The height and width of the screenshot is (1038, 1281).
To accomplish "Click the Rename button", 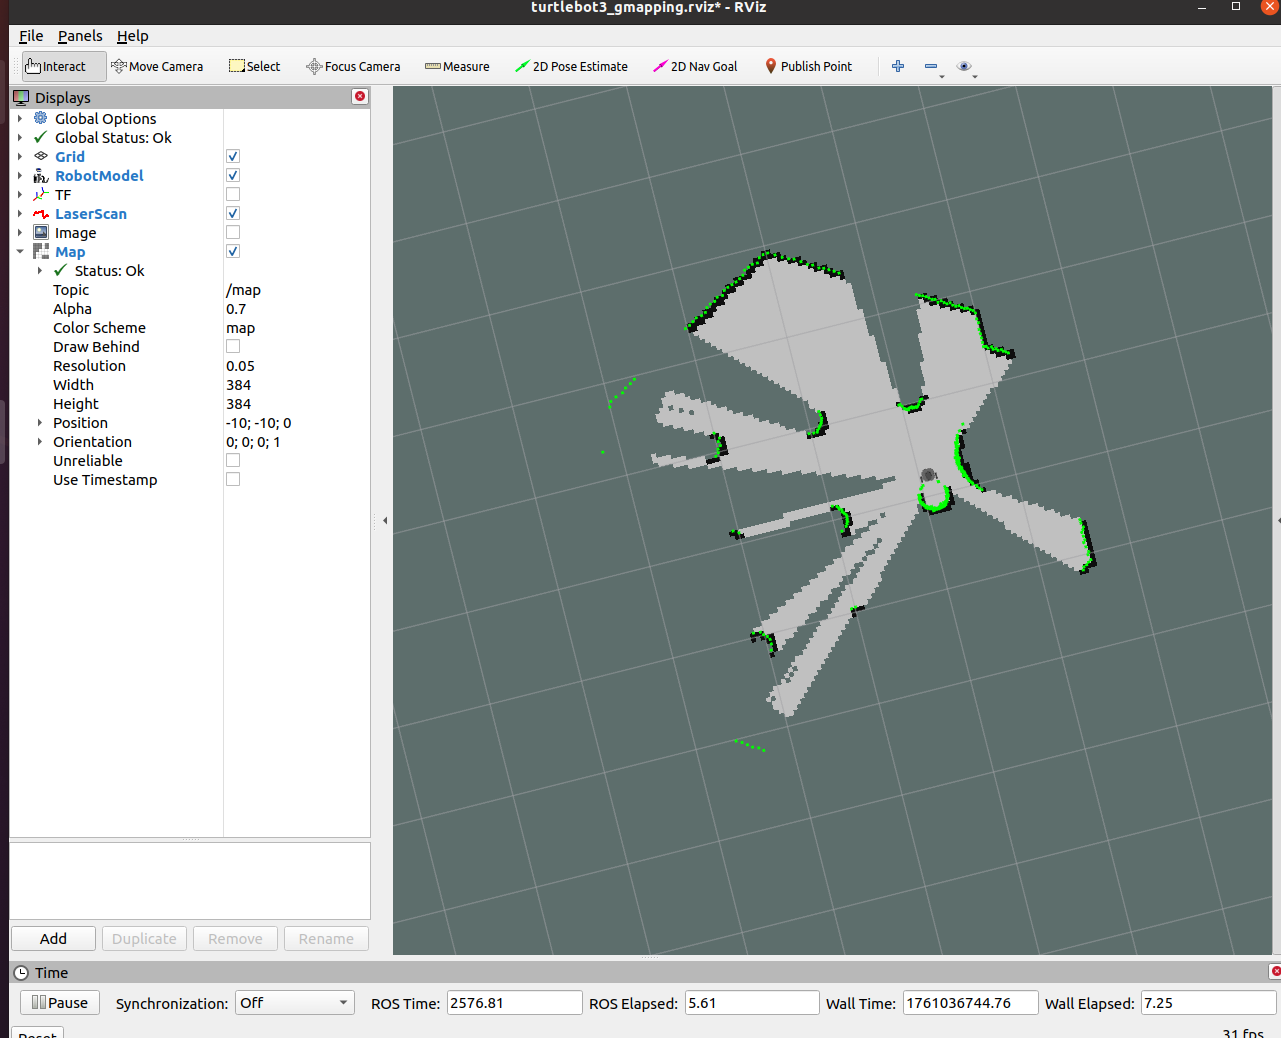I will click(326, 938).
